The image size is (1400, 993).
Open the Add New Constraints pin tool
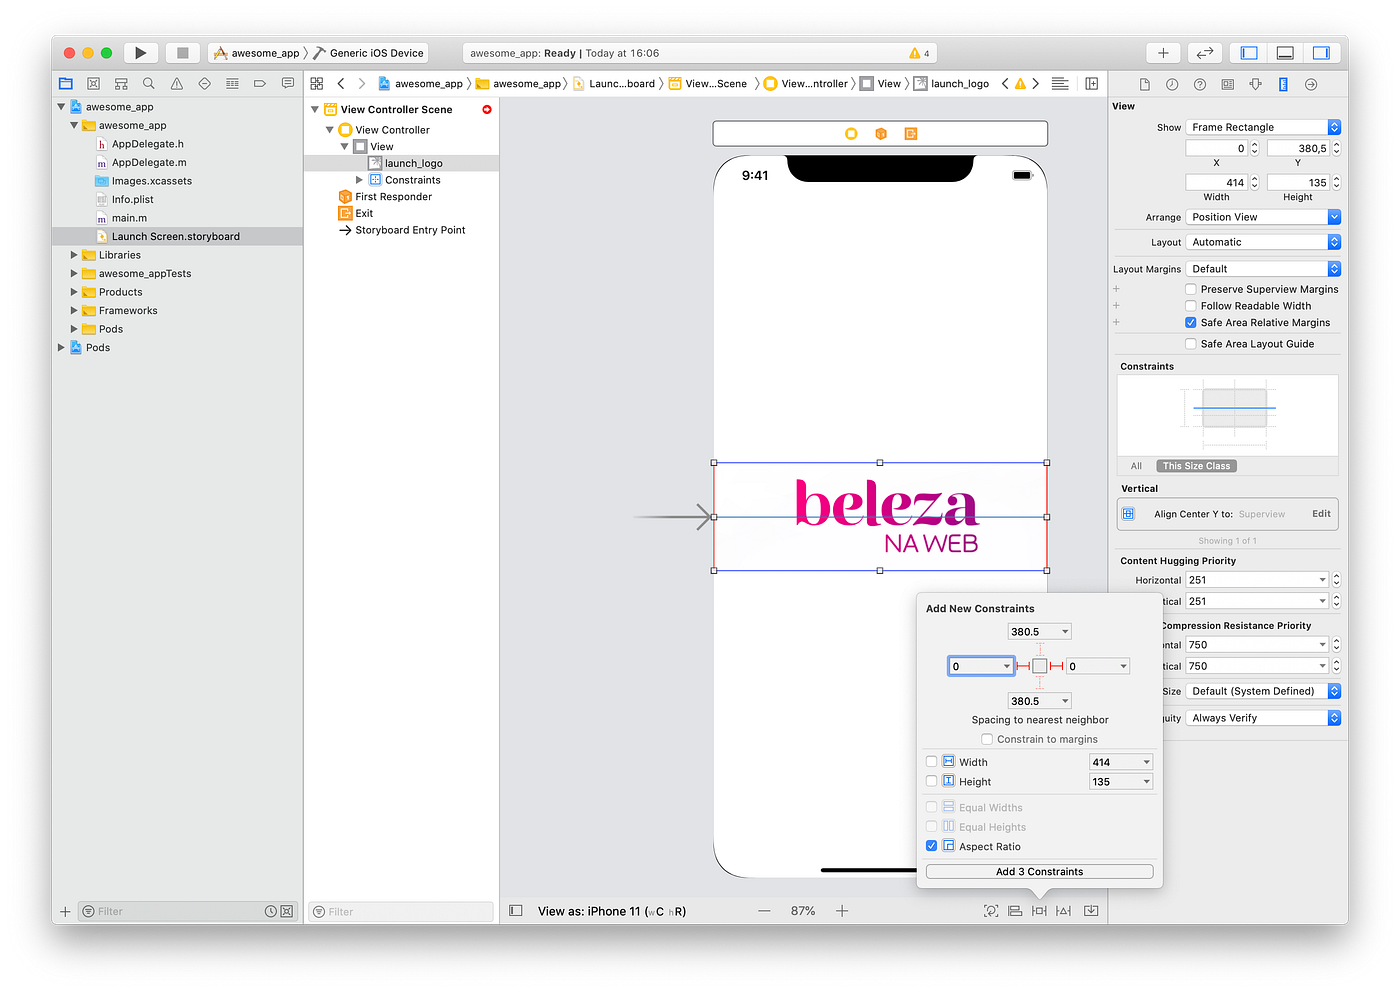[1039, 910]
